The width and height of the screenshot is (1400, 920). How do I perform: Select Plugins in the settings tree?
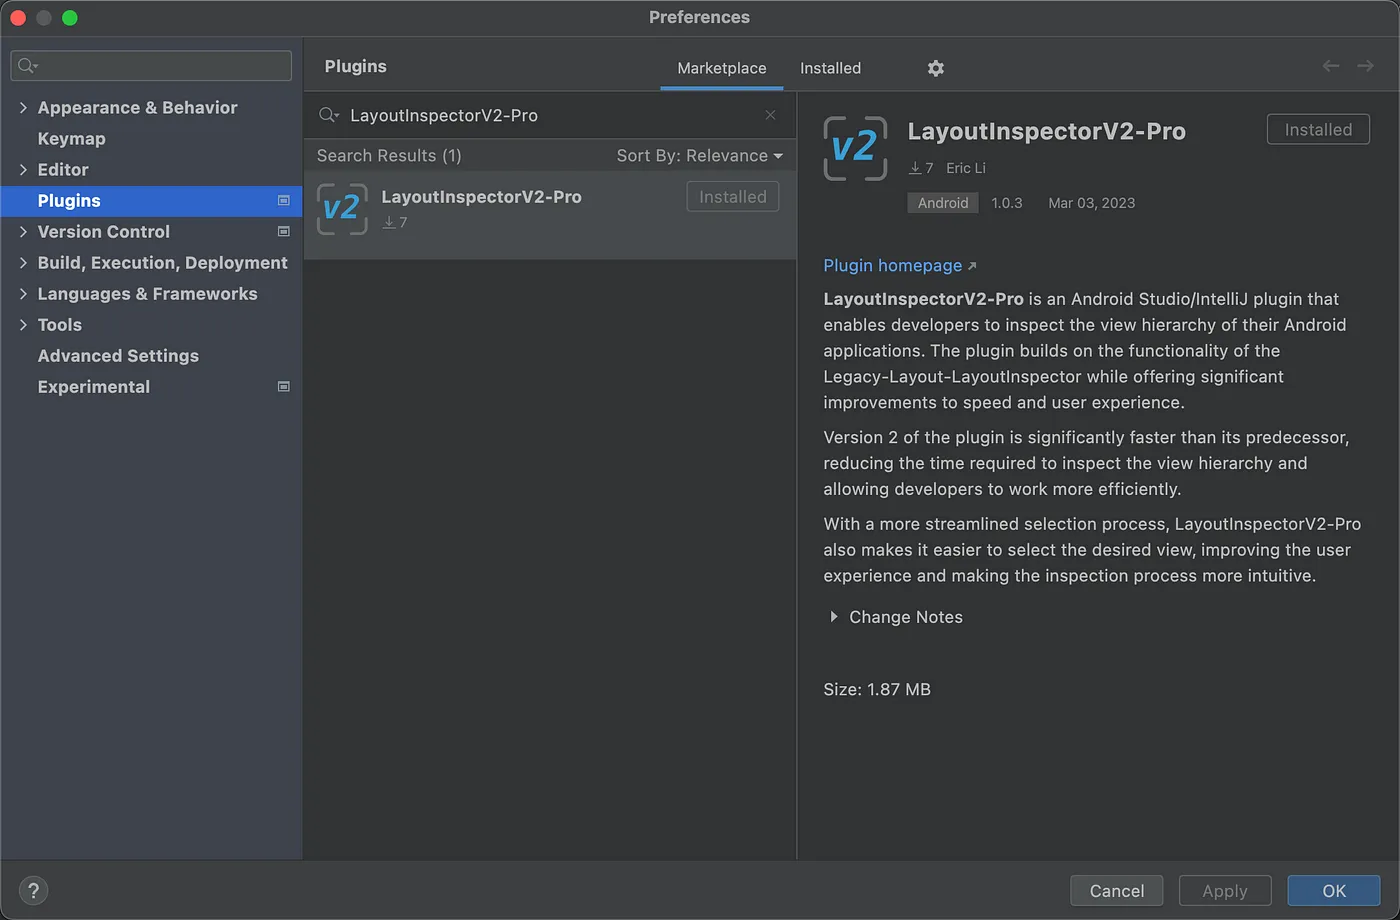tap(151, 201)
